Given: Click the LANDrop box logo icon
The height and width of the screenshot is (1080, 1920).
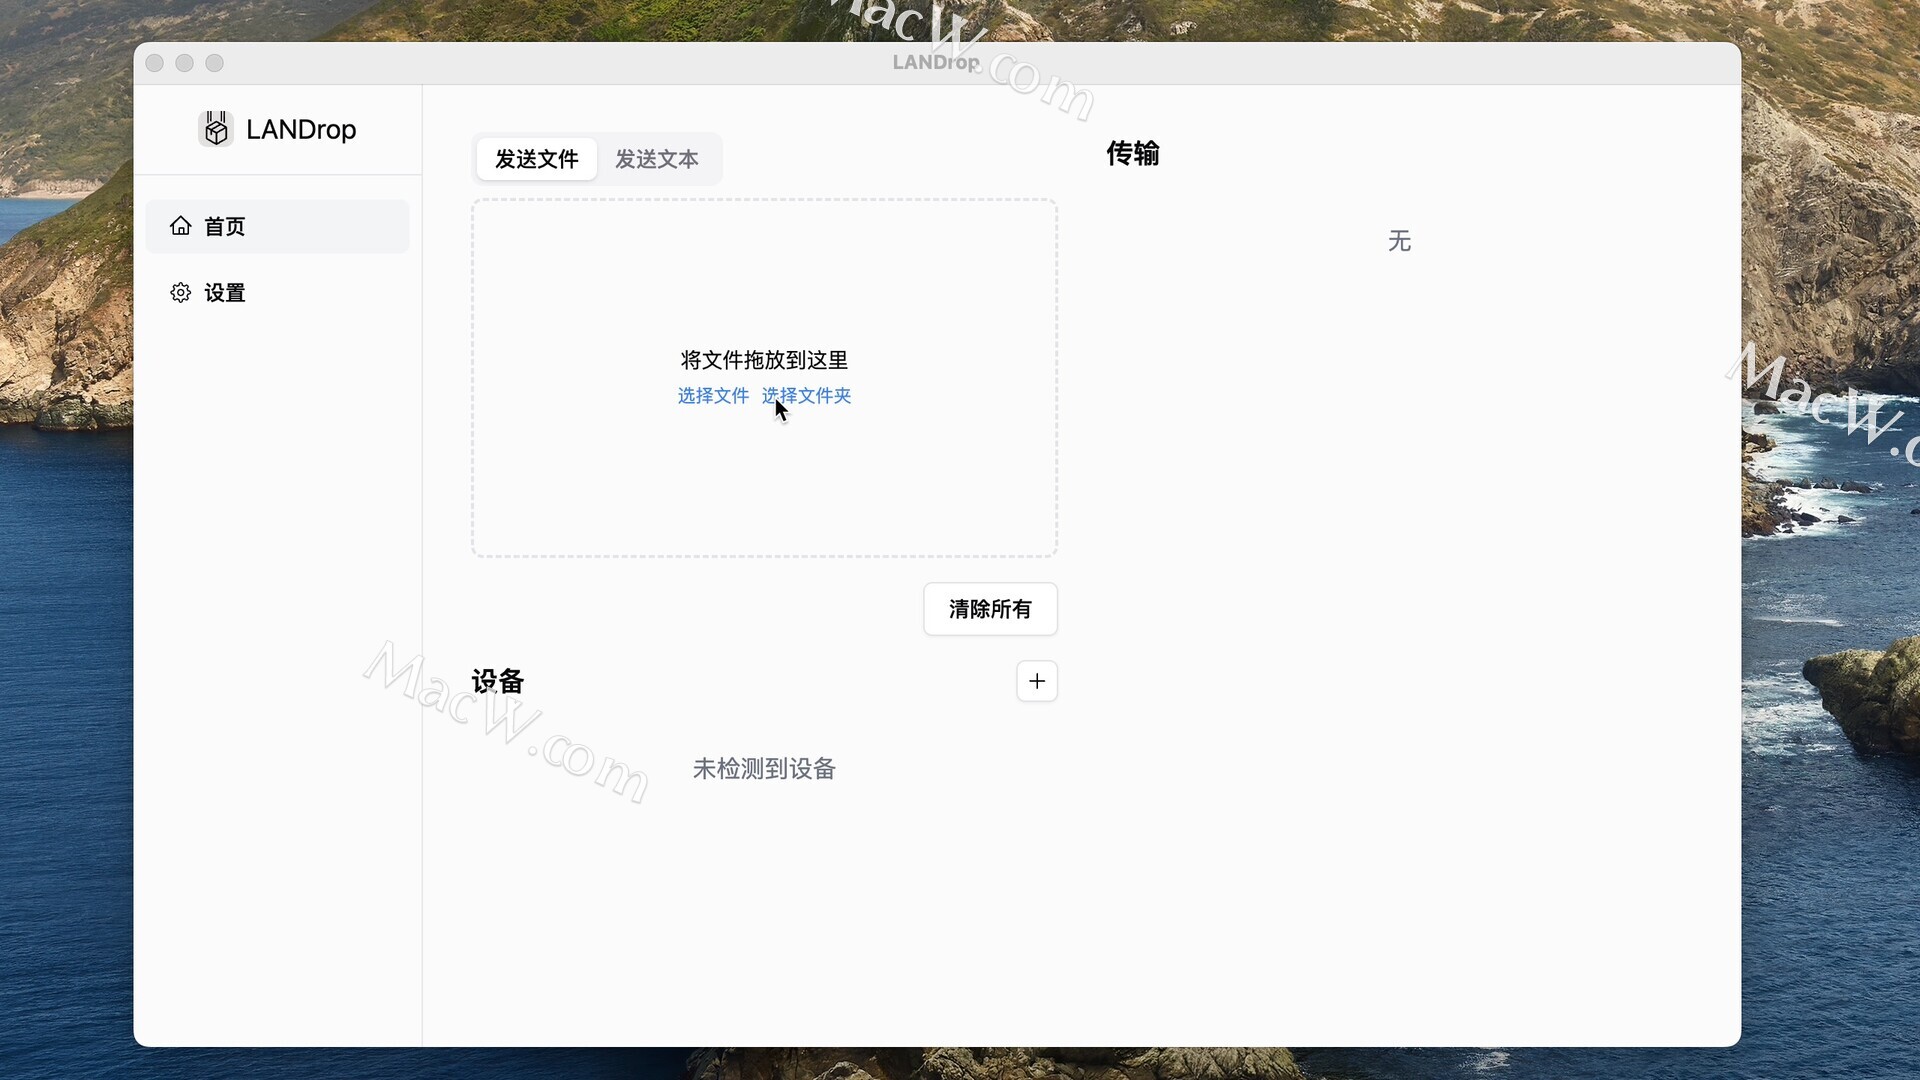Looking at the screenshot, I should click(215, 129).
